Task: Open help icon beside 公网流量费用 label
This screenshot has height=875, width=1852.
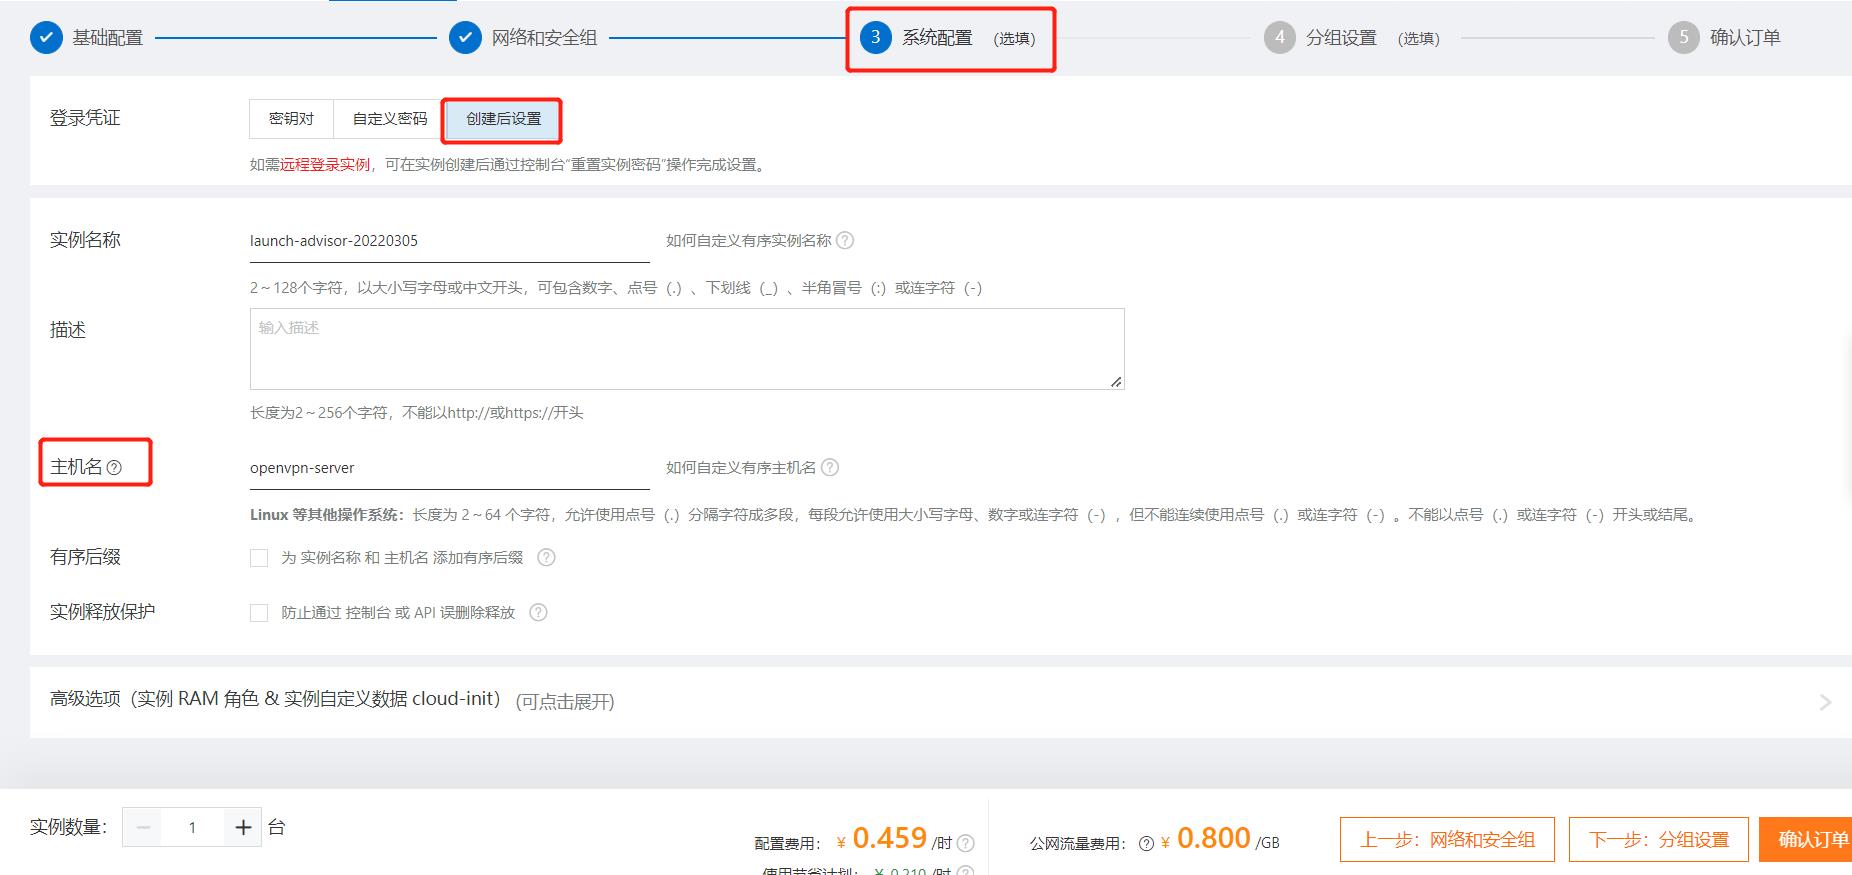Action: pos(1146,843)
